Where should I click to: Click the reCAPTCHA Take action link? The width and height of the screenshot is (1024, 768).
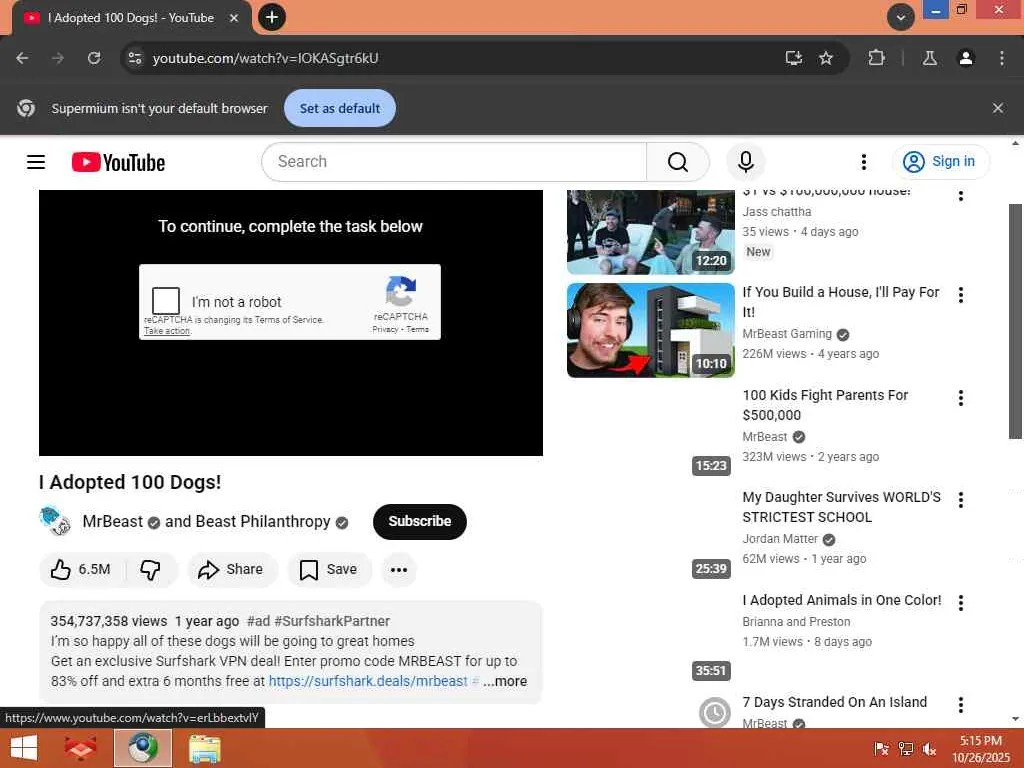point(167,331)
